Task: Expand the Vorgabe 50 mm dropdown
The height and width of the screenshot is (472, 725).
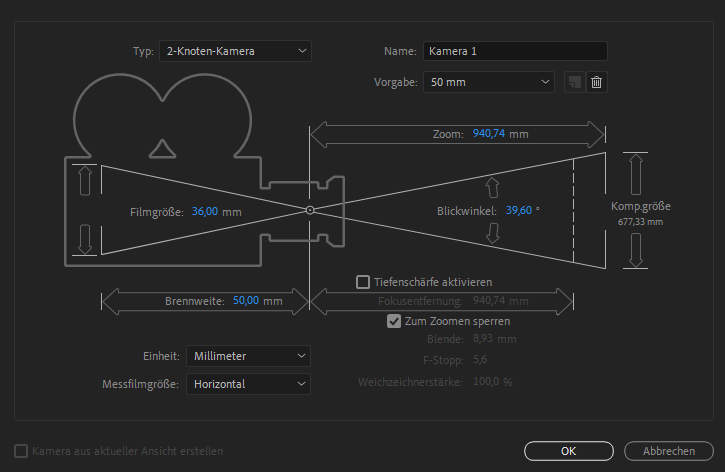Action: tap(488, 82)
